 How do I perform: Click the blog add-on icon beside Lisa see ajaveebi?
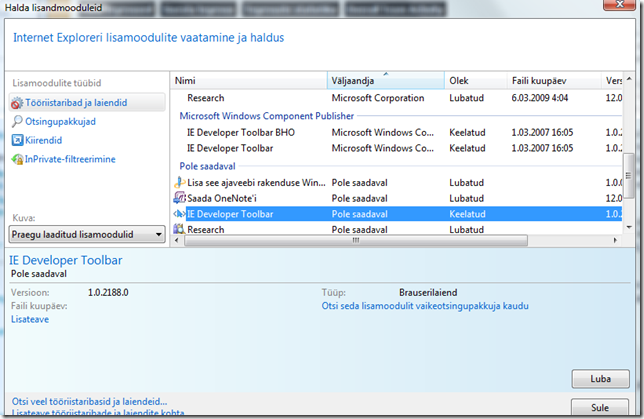click(179, 182)
